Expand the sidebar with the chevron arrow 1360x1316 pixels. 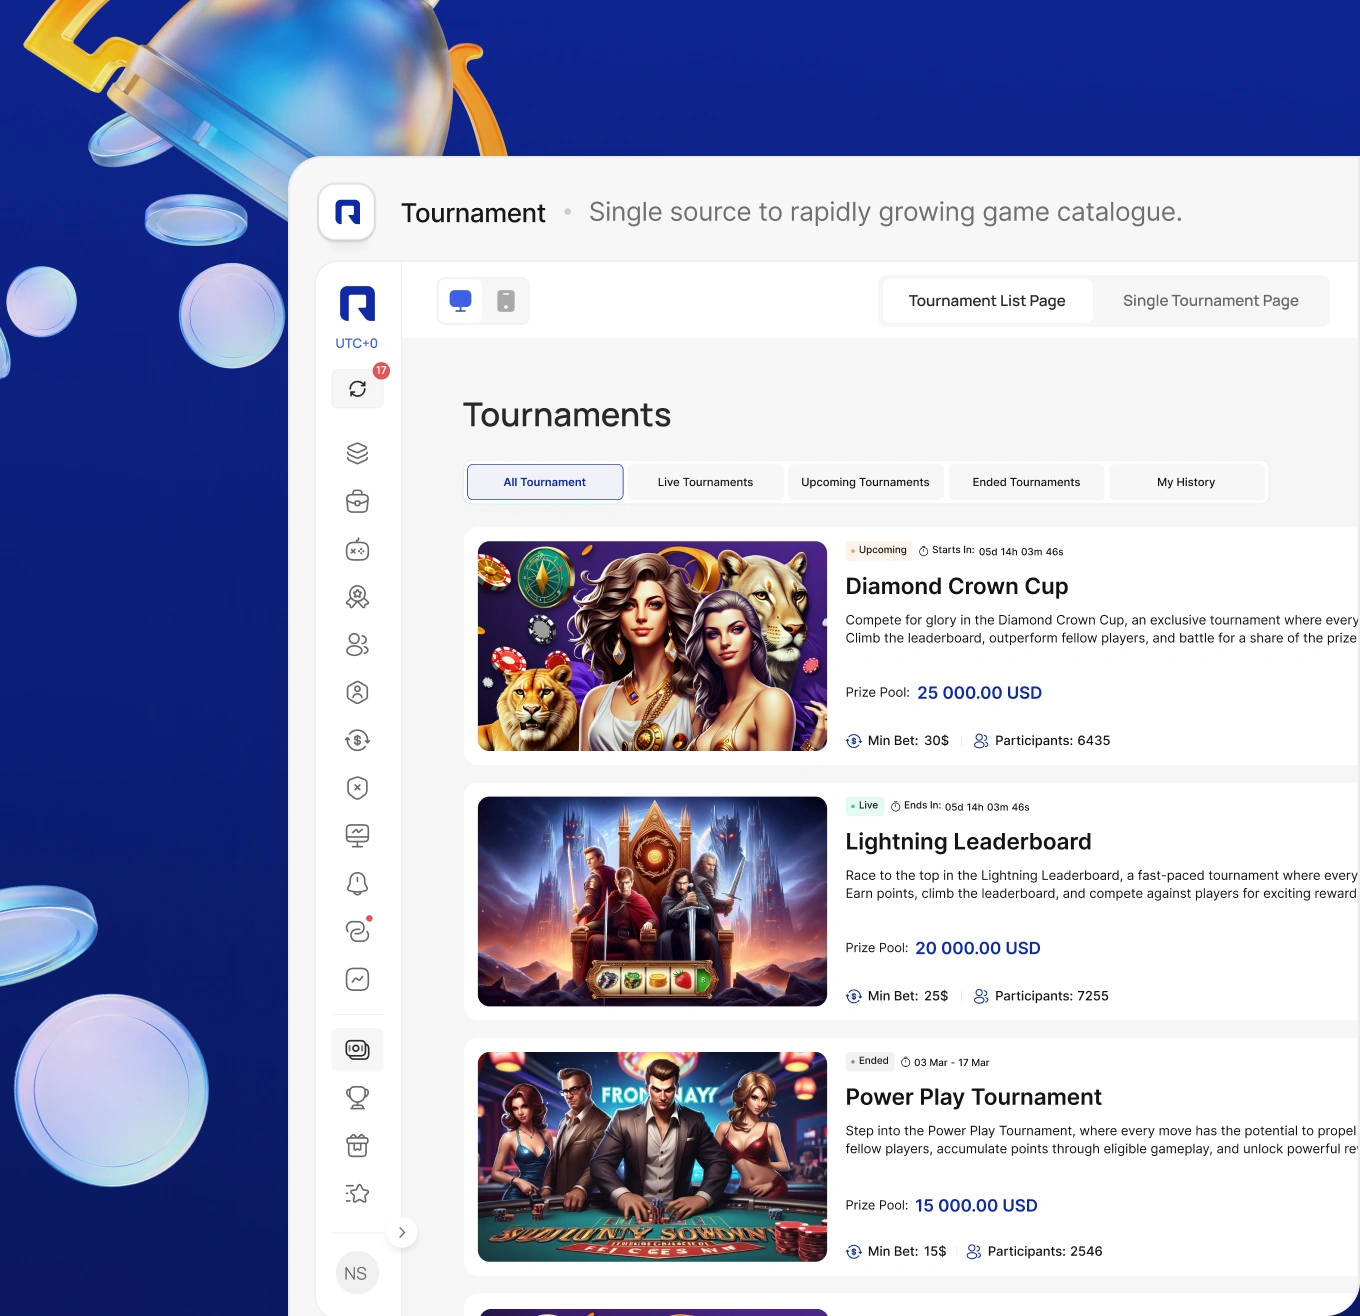pyautogui.click(x=402, y=1232)
